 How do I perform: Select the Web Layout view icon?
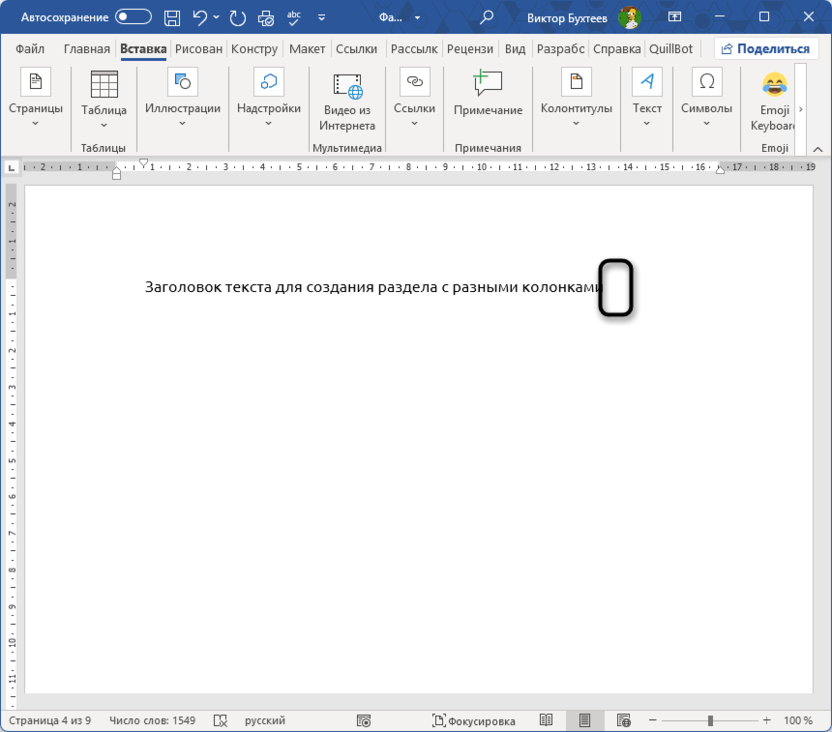click(x=623, y=720)
